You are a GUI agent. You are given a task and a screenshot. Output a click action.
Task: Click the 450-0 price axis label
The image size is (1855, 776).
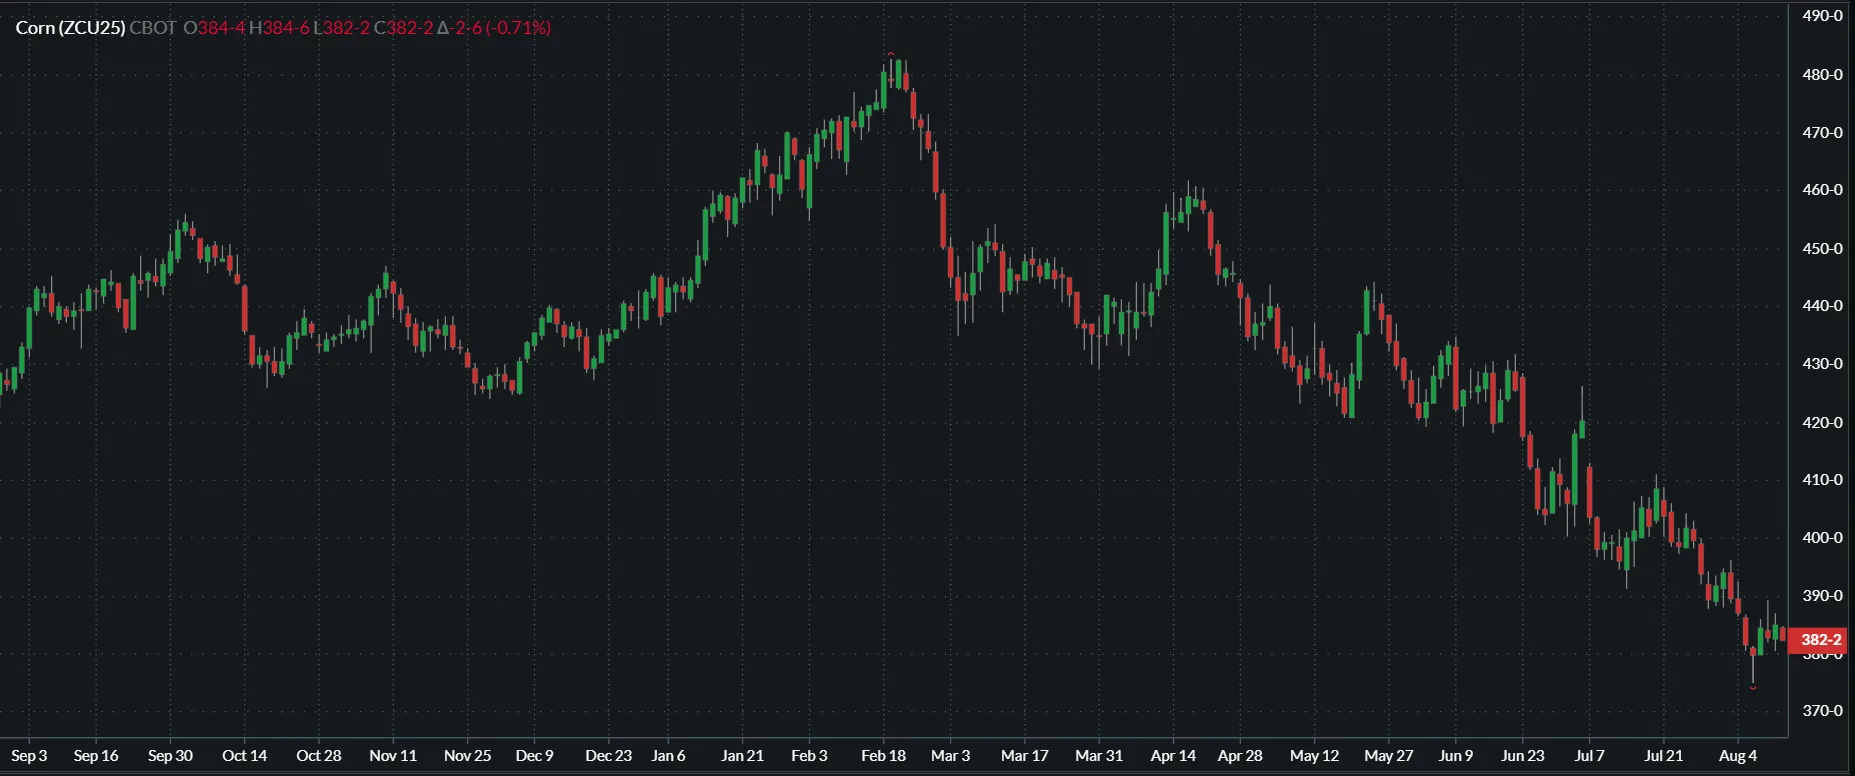click(1822, 248)
